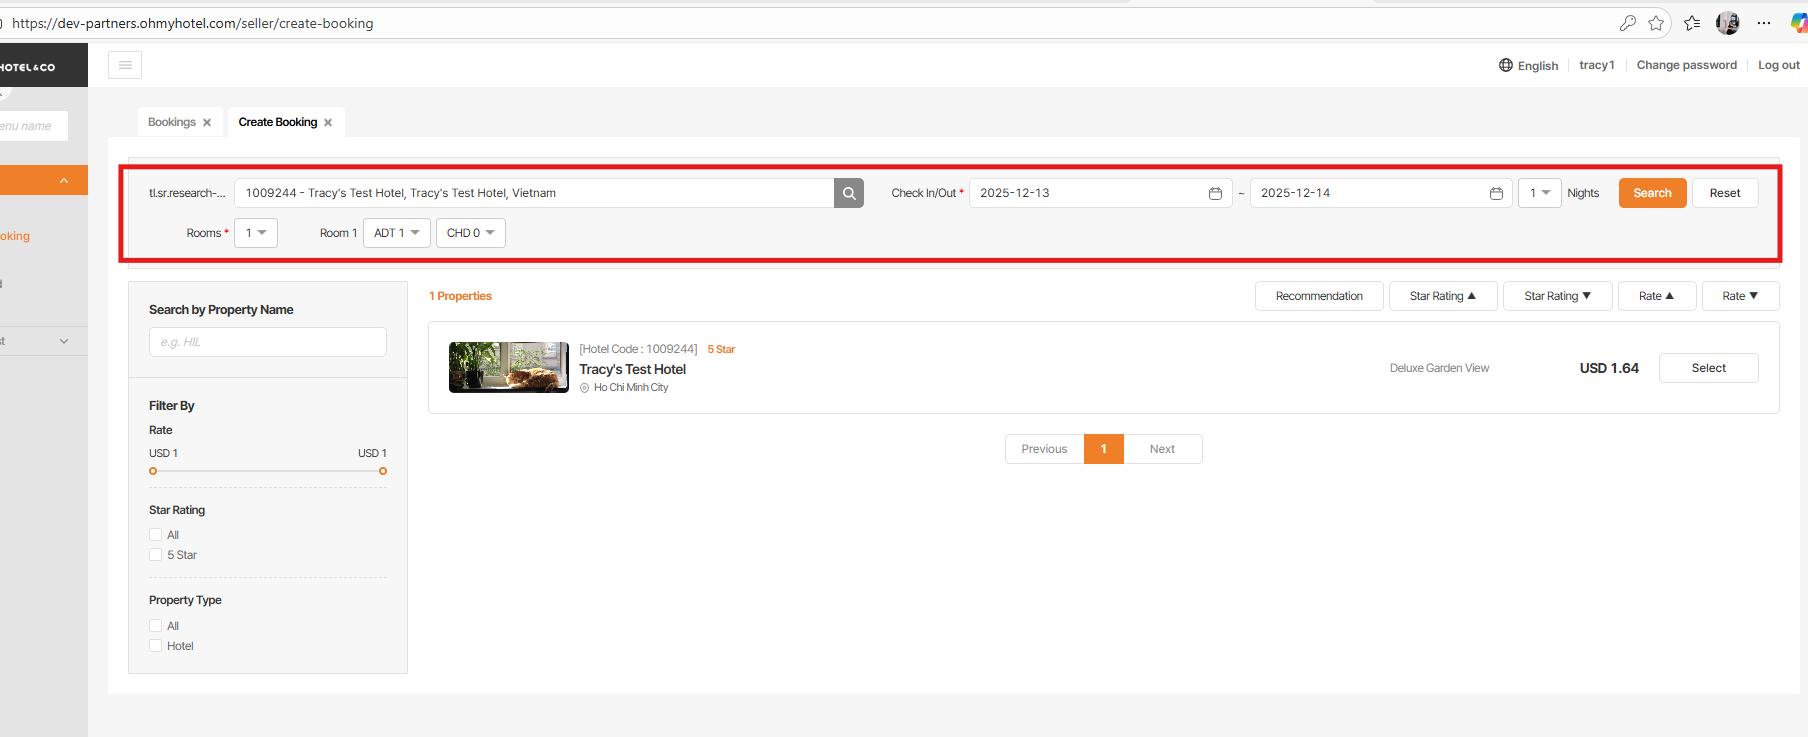The image size is (1808, 737).
Task: Click the USD 1.64 price
Action: pyautogui.click(x=1609, y=368)
